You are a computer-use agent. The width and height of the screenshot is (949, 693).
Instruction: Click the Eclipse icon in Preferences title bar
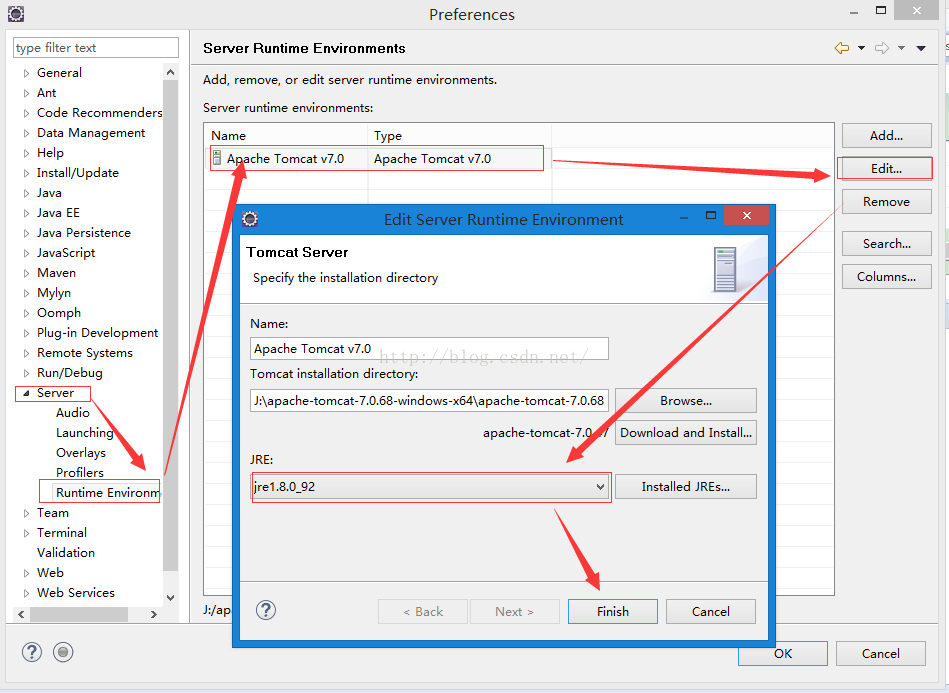(16, 13)
